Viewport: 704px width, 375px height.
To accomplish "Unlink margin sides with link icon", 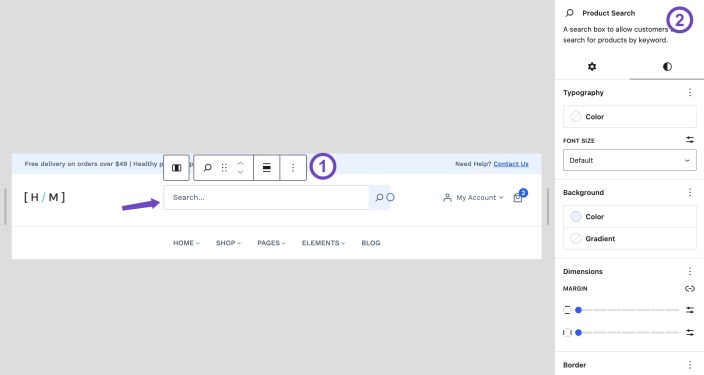I will (x=690, y=289).
